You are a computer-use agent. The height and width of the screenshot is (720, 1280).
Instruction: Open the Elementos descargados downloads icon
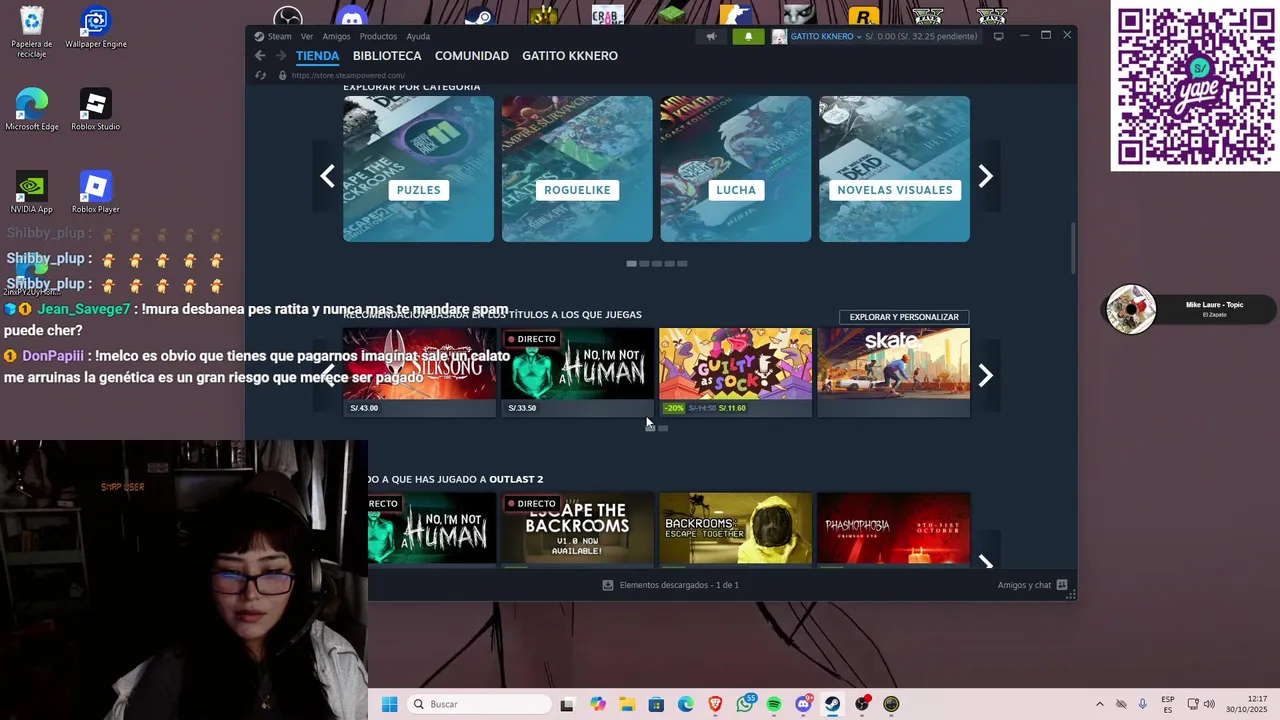click(x=607, y=585)
